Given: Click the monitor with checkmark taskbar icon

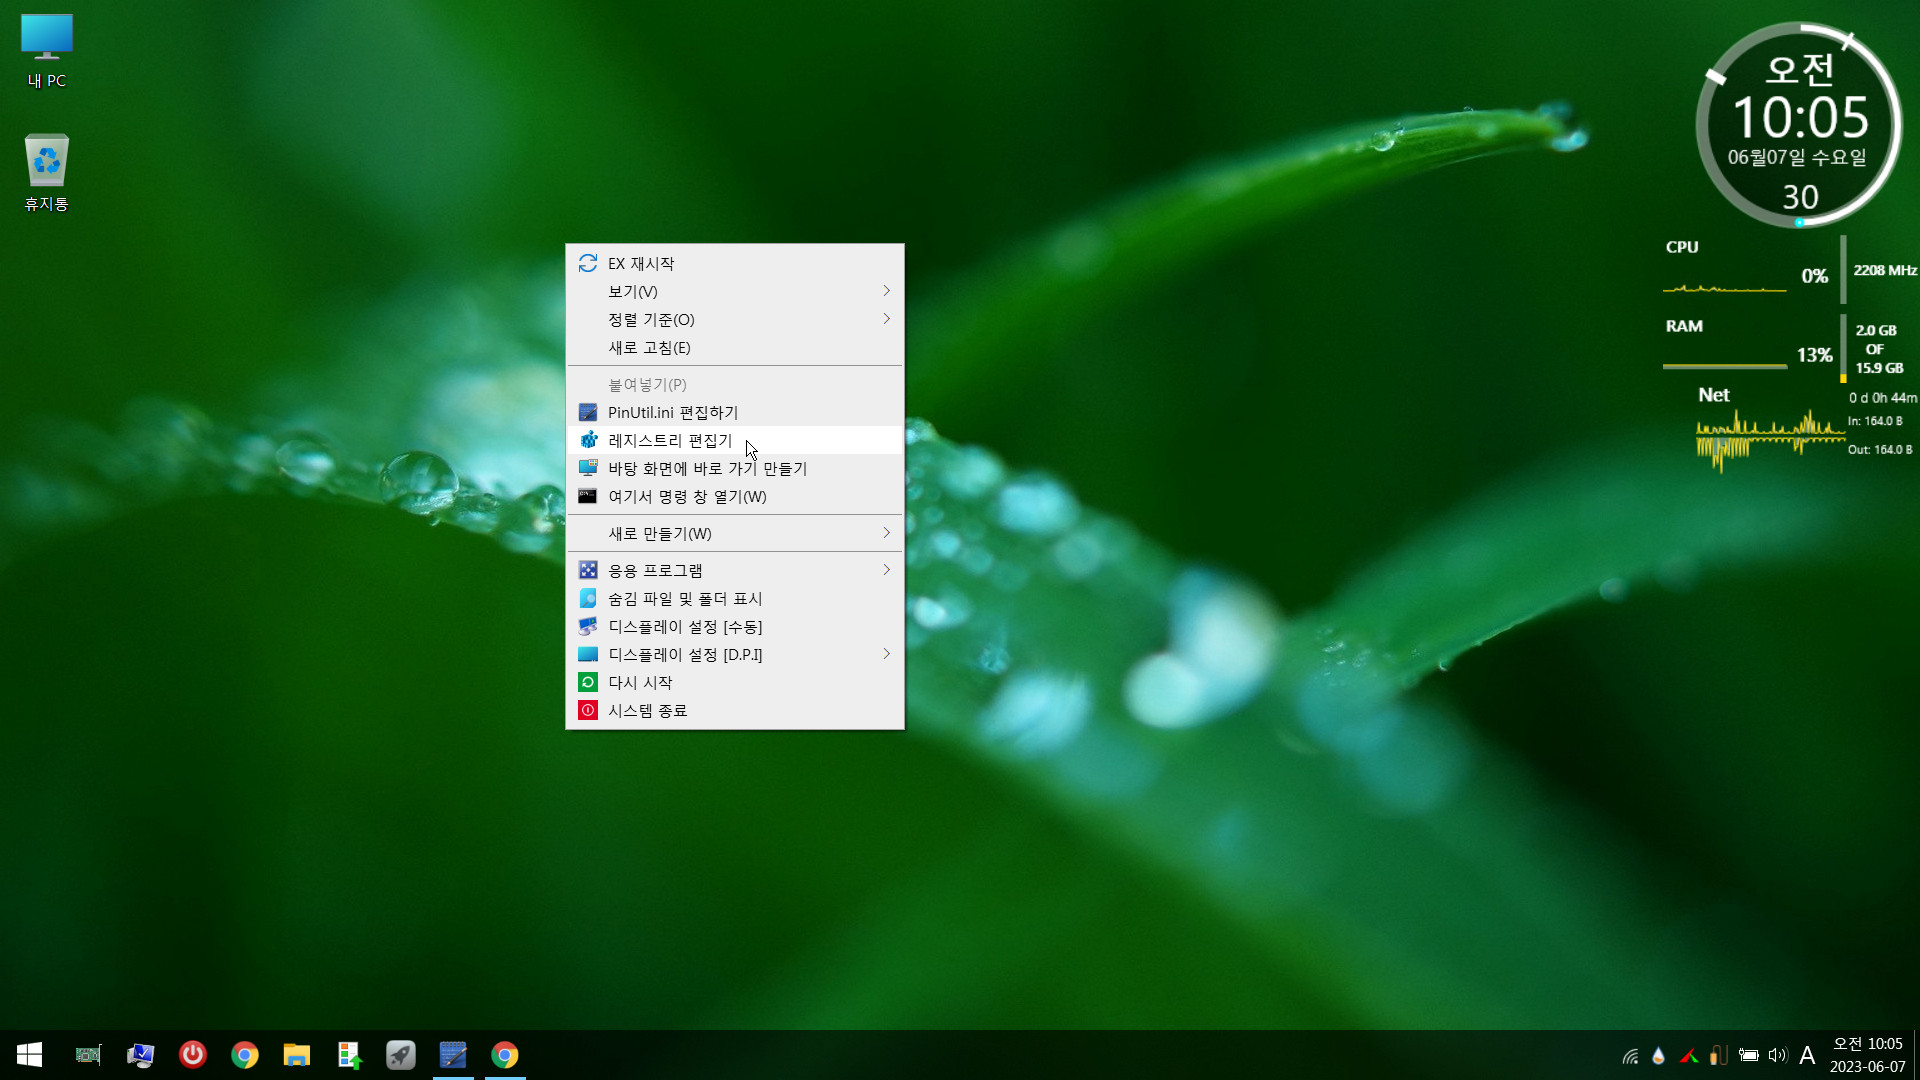Looking at the screenshot, I should point(140,1055).
